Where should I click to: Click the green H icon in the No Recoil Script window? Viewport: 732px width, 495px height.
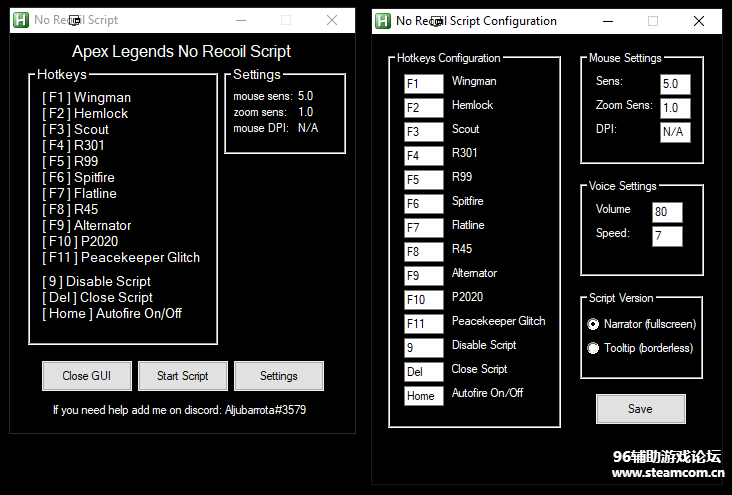point(21,20)
